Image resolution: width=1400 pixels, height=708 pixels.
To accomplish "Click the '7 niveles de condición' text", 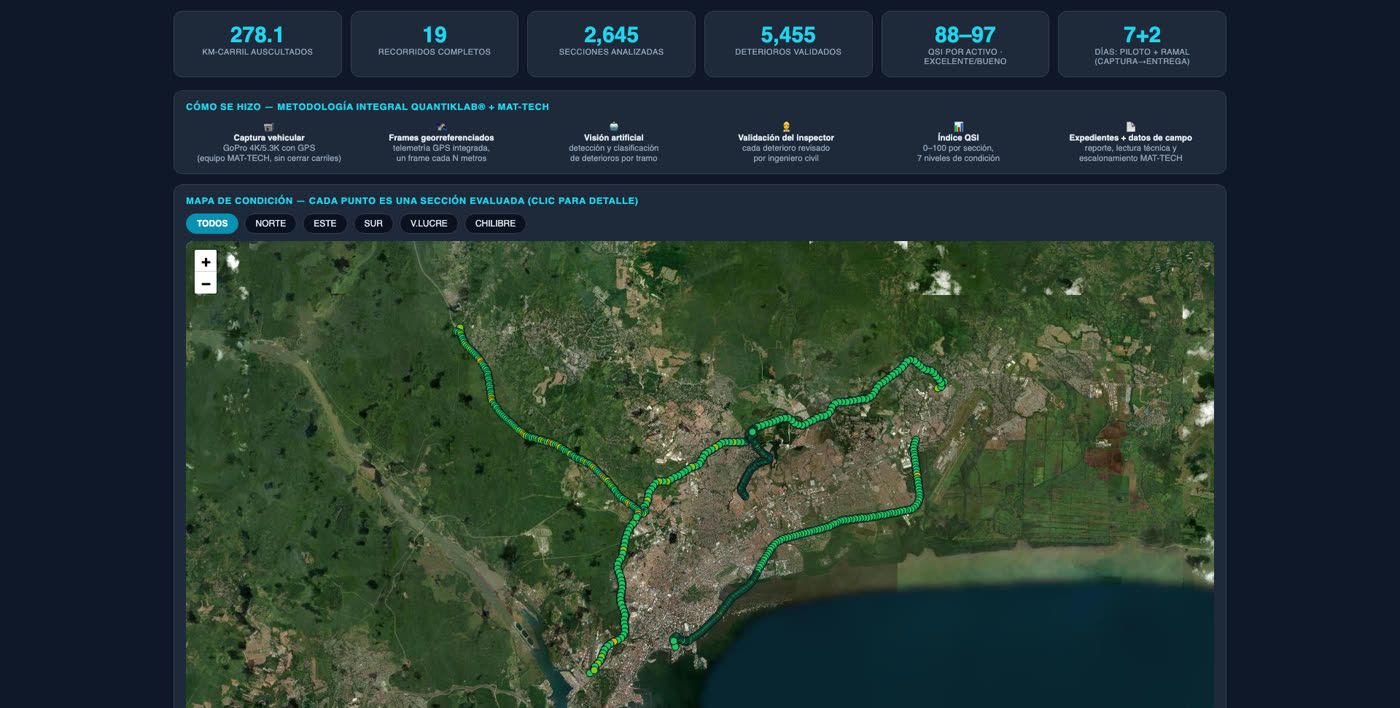I will [x=958, y=158].
